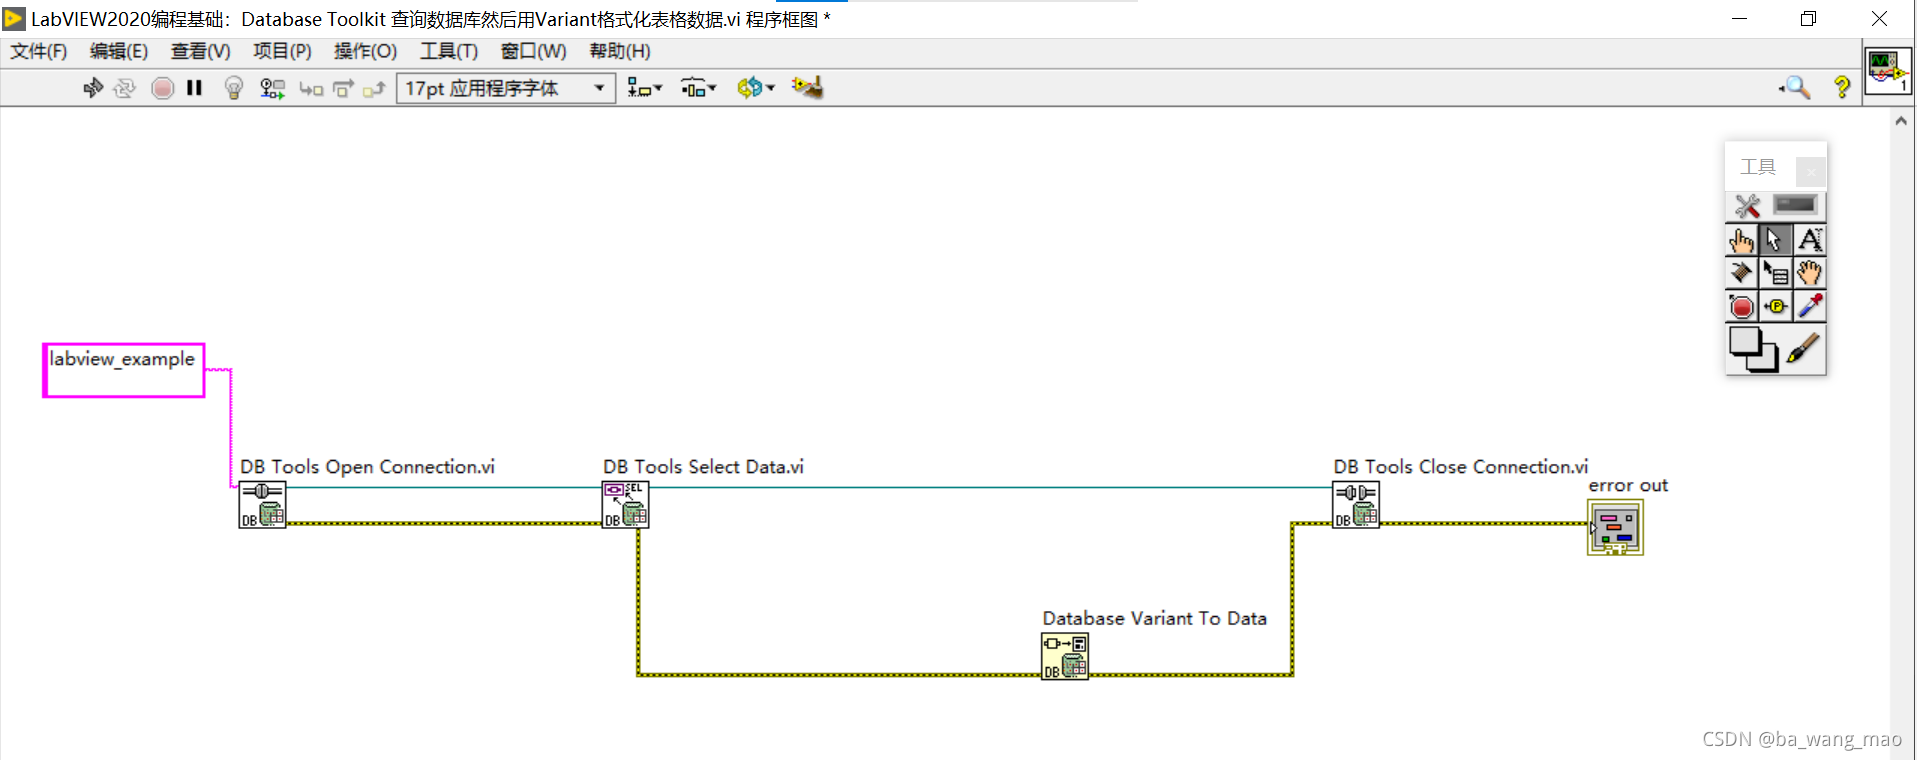
Task: Select the Edit Text tool
Action: click(x=1809, y=240)
